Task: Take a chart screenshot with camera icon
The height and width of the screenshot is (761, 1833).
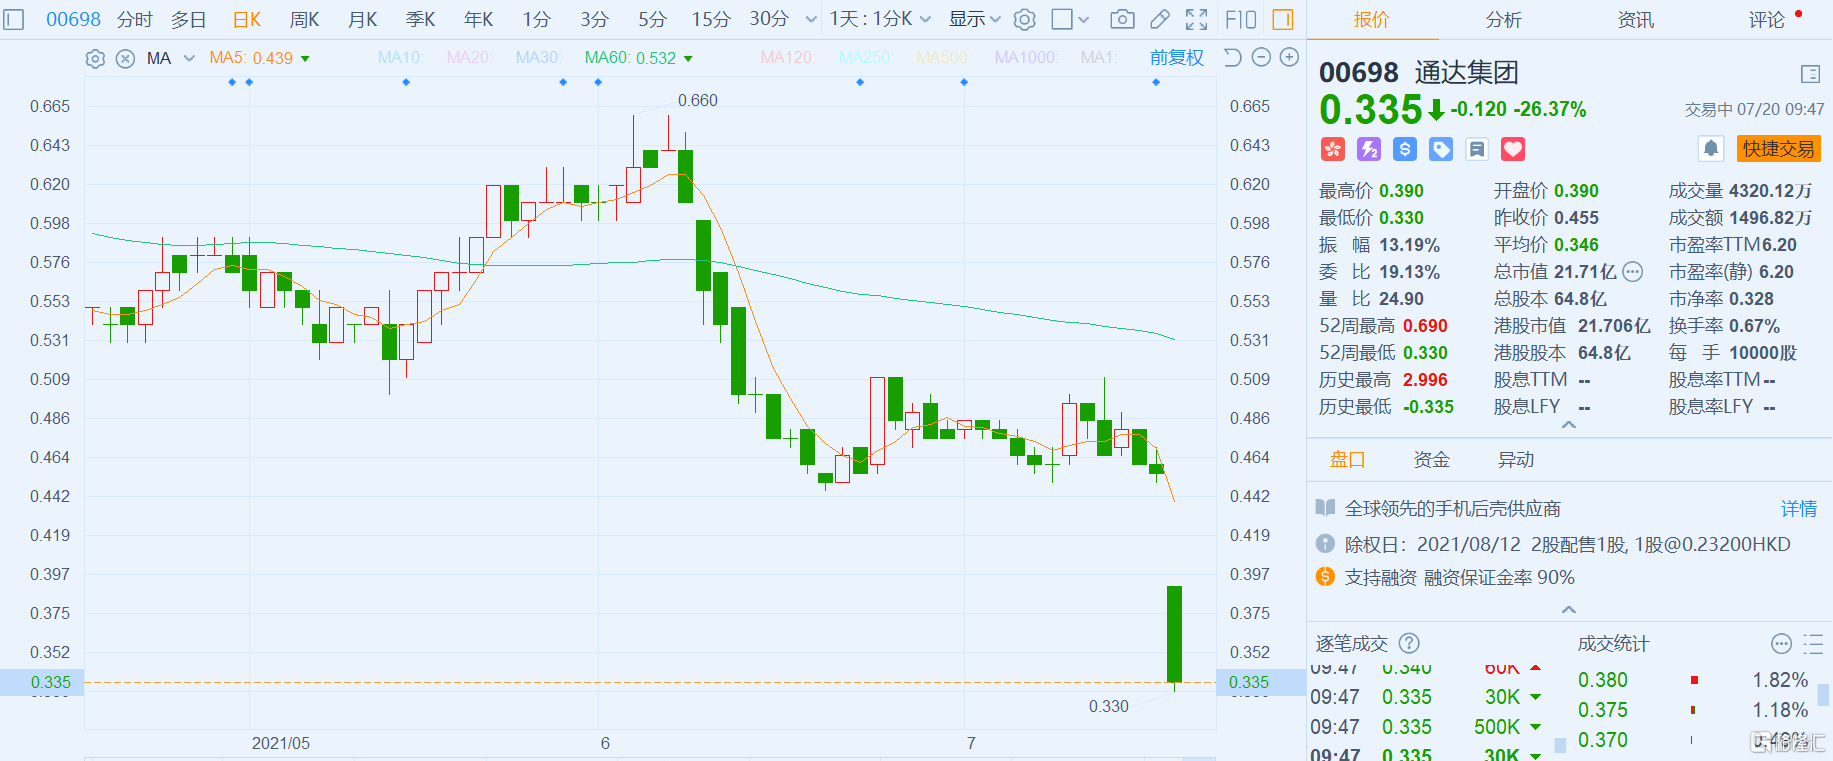Action: pyautogui.click(x=1122, y=19)
